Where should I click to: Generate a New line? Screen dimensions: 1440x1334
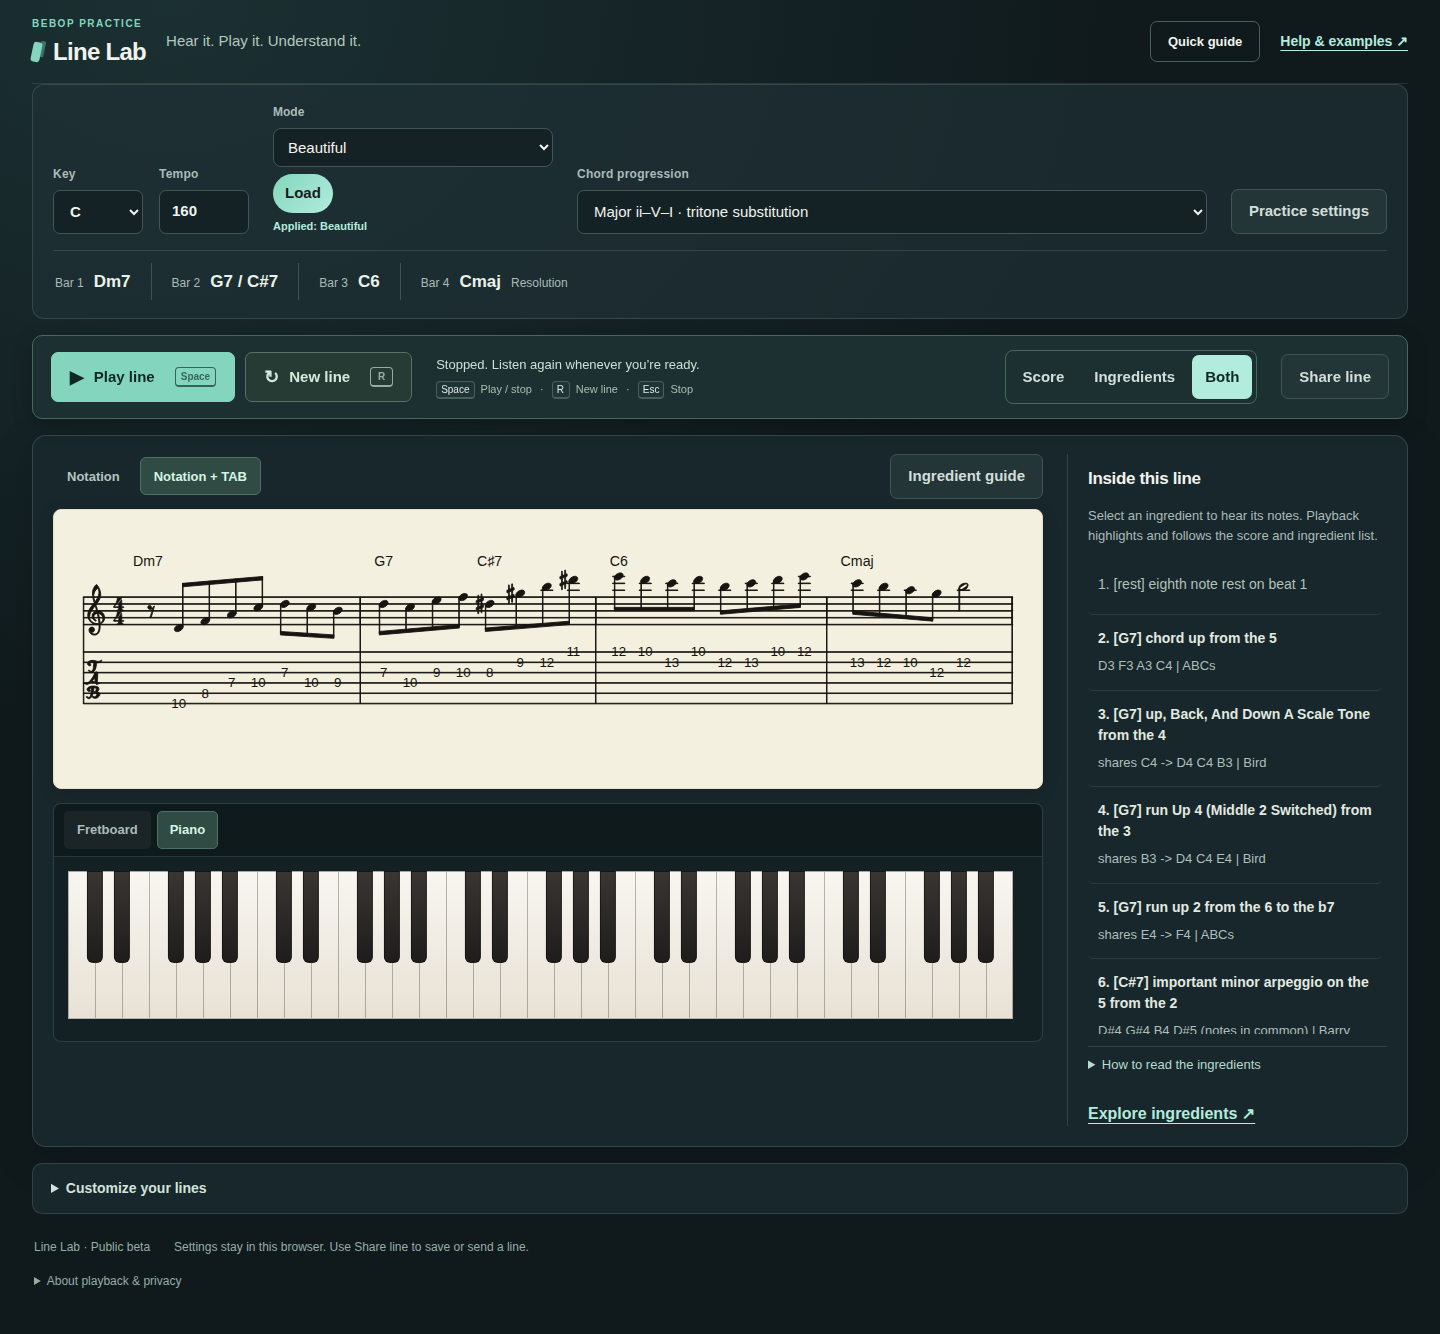(x=328, y=377)
